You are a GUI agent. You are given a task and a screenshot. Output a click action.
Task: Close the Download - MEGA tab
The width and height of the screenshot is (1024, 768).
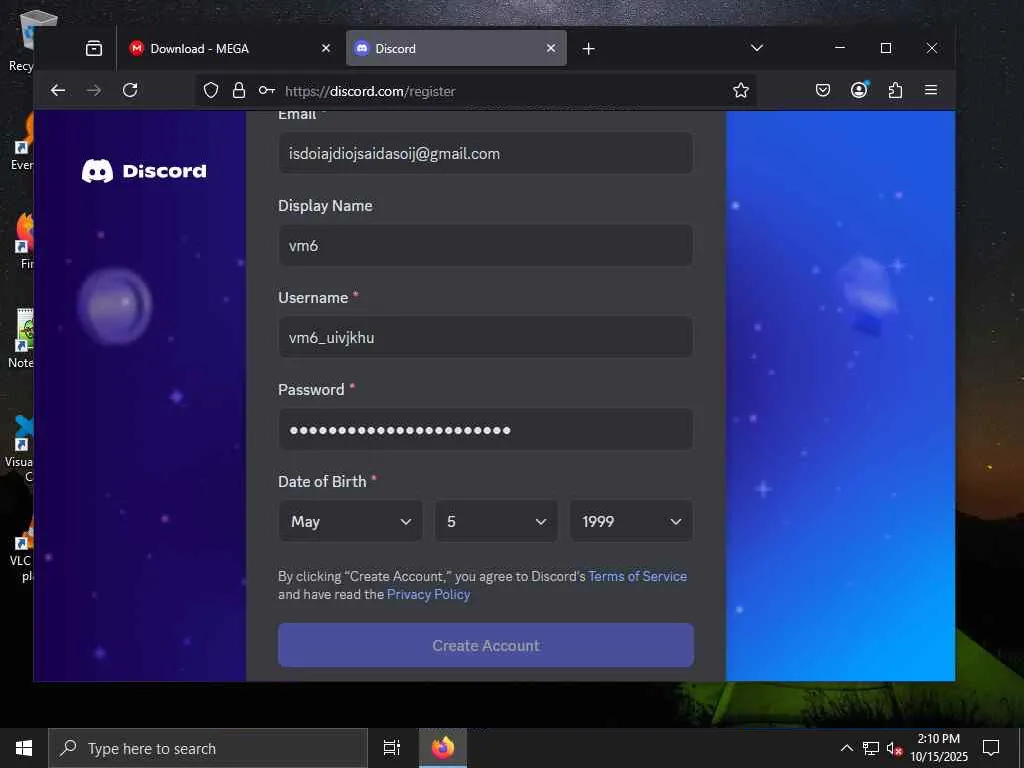(x=326, y=48)
